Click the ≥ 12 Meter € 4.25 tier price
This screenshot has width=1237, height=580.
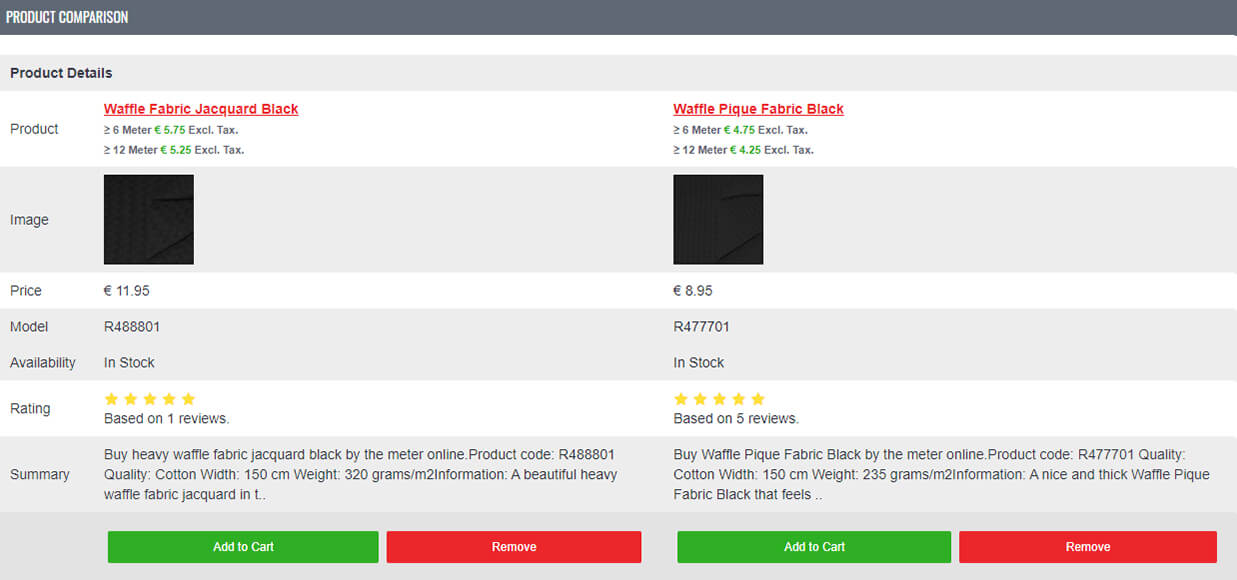[x=743, y=150]
